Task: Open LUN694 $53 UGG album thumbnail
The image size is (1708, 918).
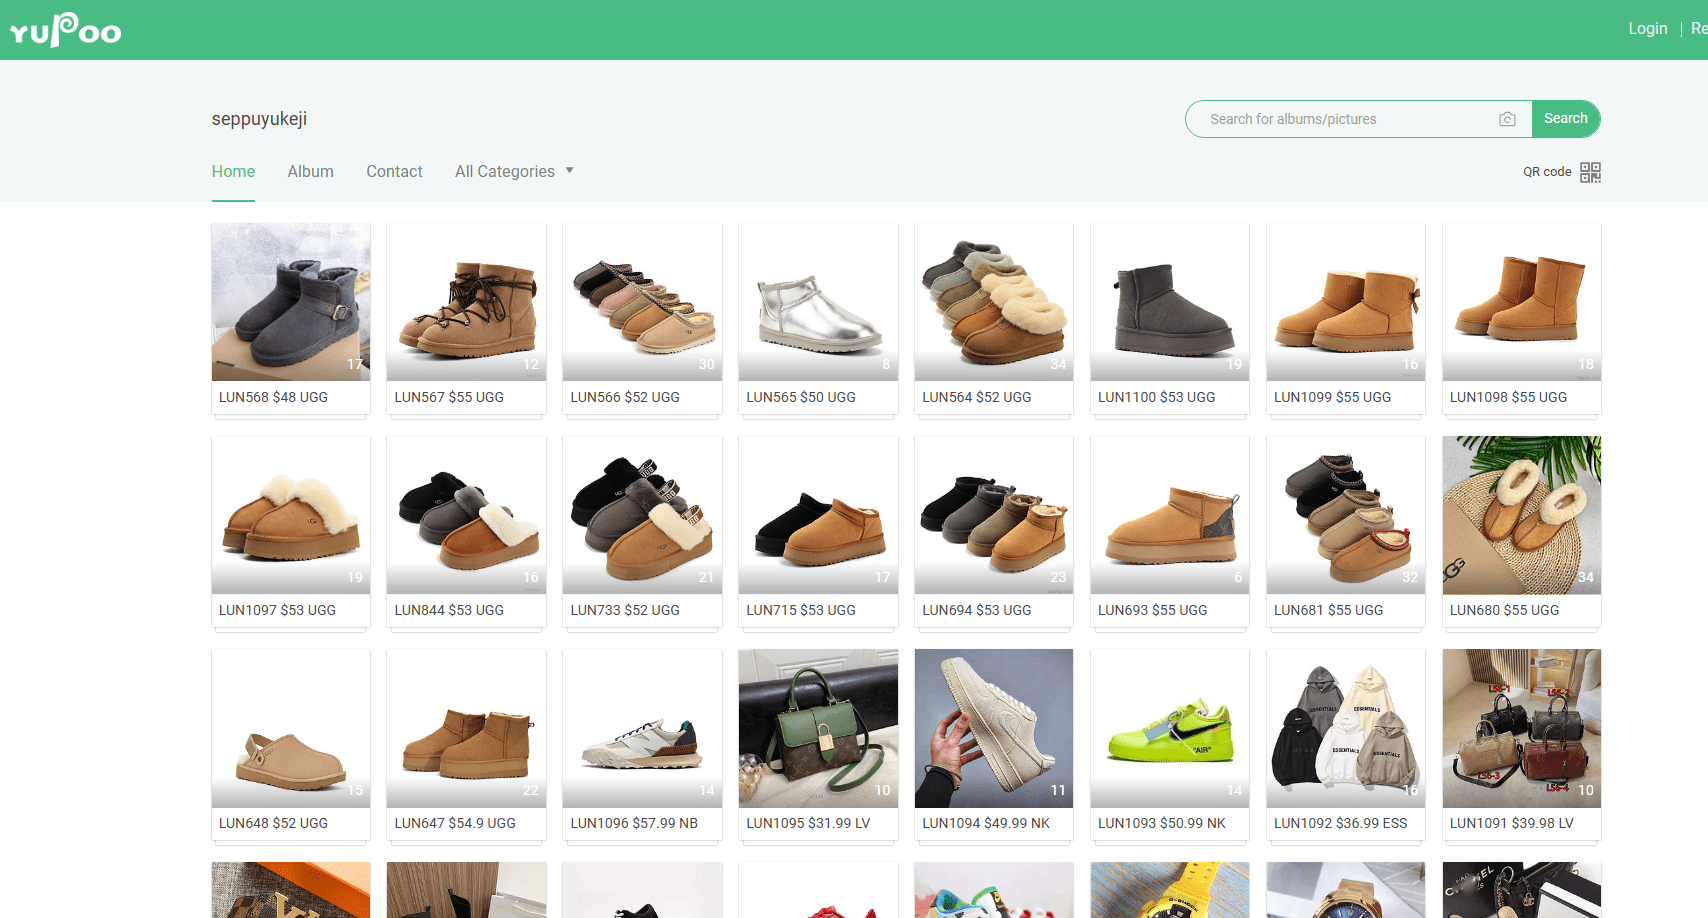Action: tap(994, 515)
